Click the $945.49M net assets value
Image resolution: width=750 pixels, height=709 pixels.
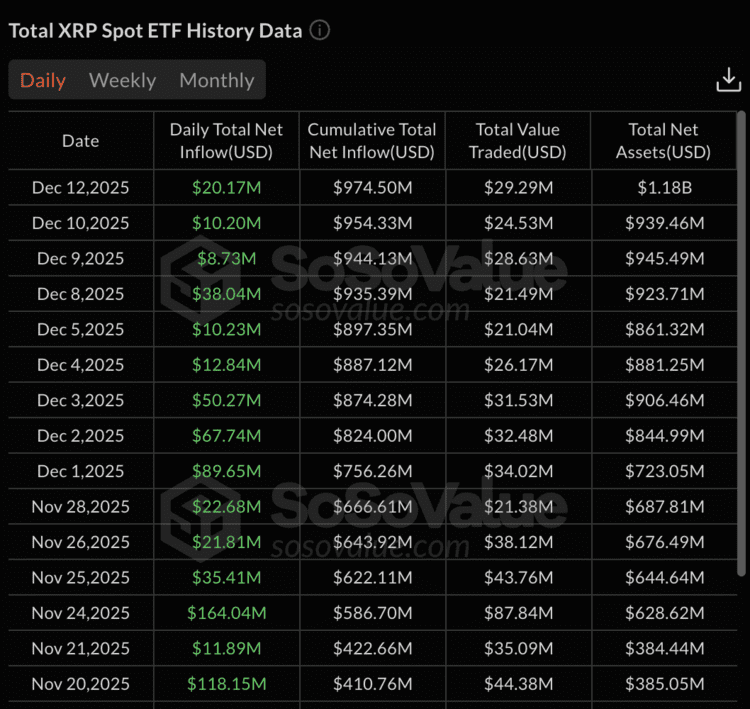pyautogui.click(x=664, y=258)
